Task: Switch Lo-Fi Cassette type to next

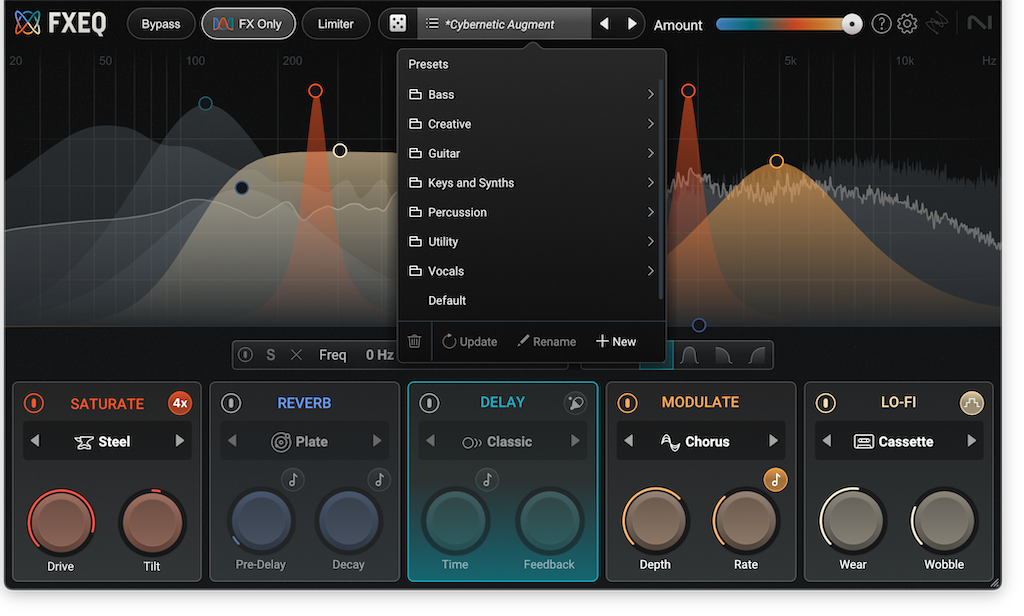Action: pyautogui.click(x=972, y=442)
